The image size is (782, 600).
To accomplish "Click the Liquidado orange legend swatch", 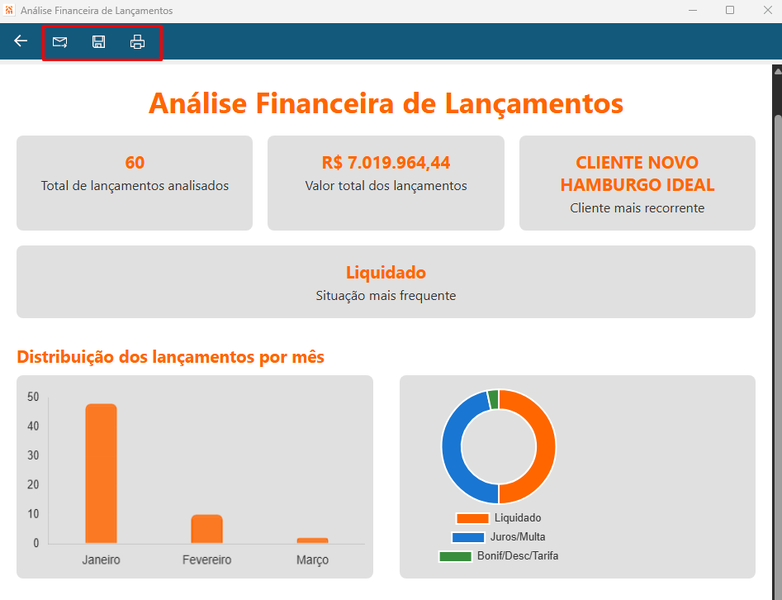I will point(472,518).
